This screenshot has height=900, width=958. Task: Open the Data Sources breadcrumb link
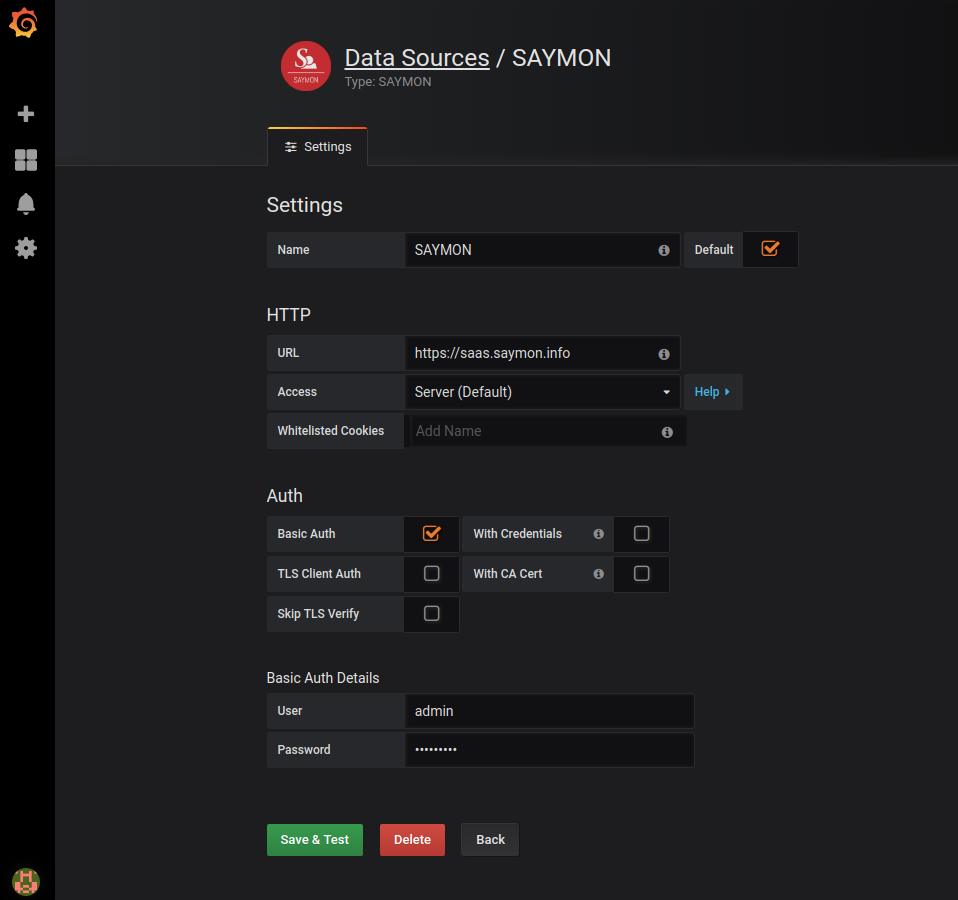coord(417,58)
